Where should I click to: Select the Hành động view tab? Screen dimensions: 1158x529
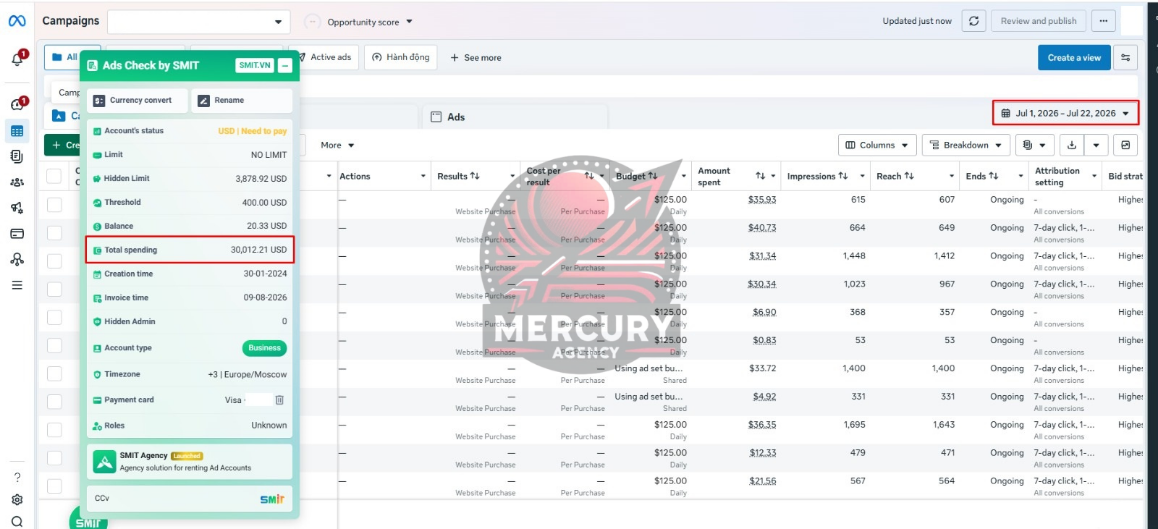tap(400, 57)
